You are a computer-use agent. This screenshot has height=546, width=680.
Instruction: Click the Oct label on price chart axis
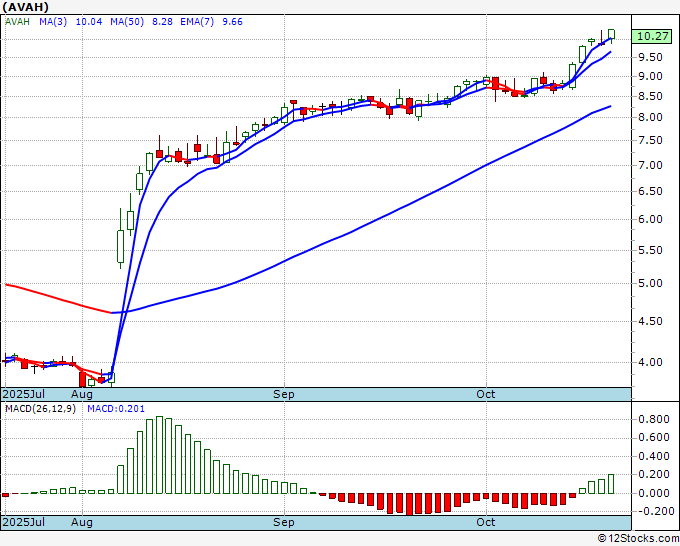tap(486, 394)
